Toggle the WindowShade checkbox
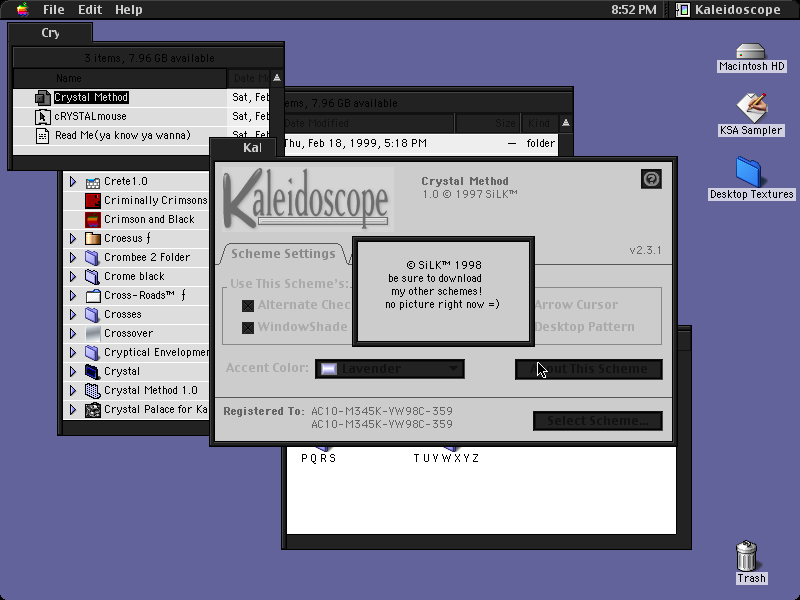 pyautogui.click(x=248, y=328)
